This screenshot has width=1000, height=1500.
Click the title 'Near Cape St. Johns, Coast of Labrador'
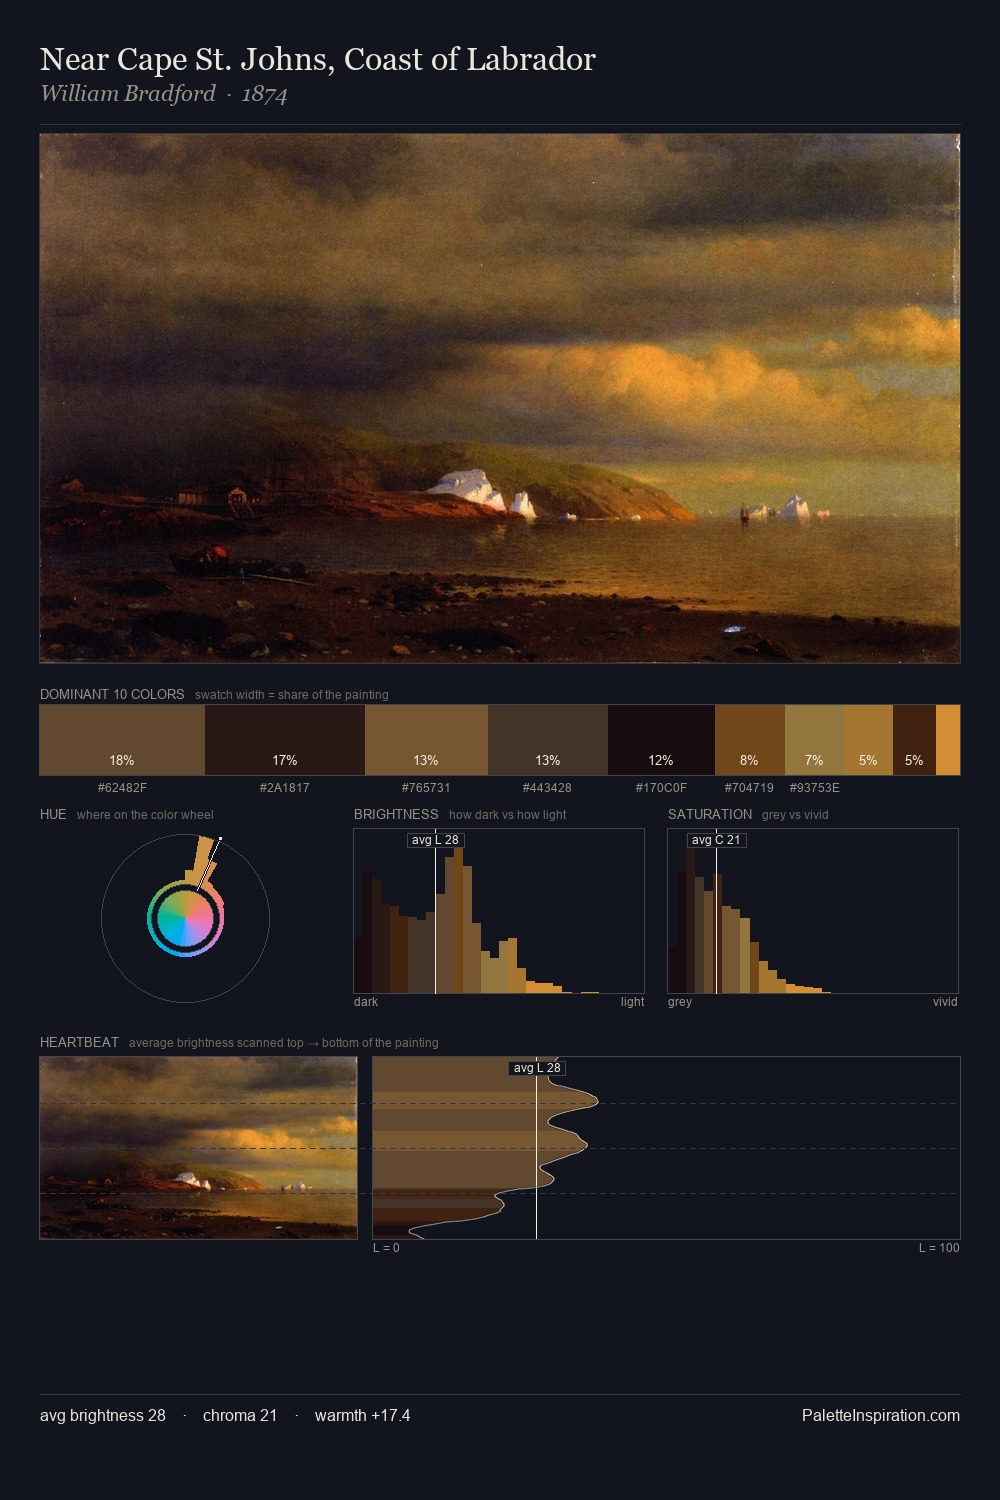tap(318, 59)
